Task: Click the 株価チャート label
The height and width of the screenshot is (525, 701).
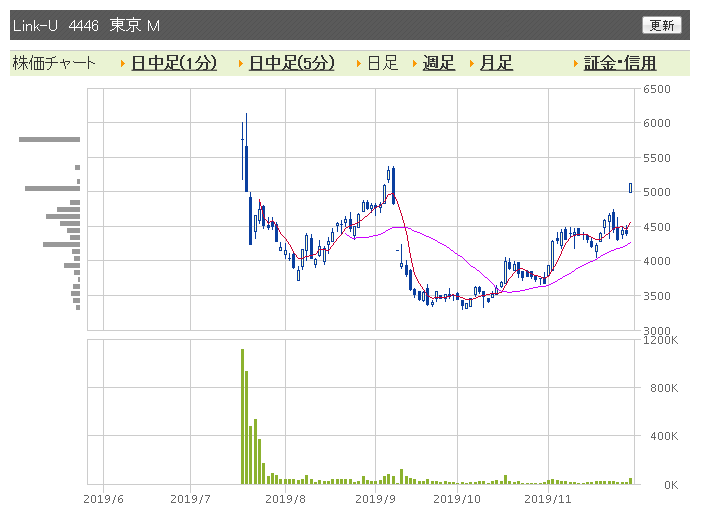Action: 54,63
